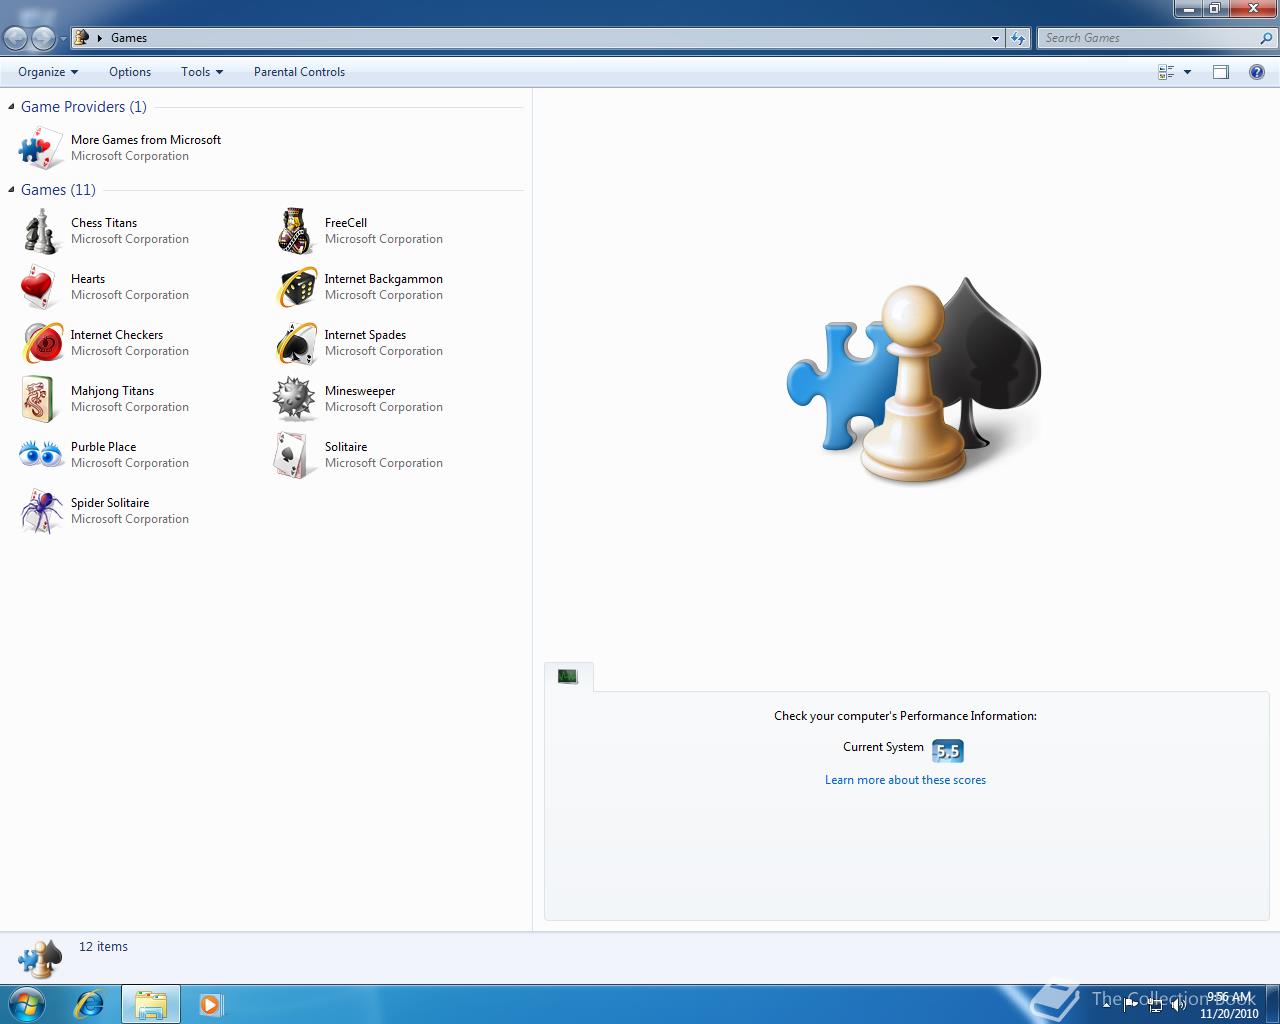Select the FreeCell game icon
This screenshot has height=1024, width=1280.
tap(295, 231)
